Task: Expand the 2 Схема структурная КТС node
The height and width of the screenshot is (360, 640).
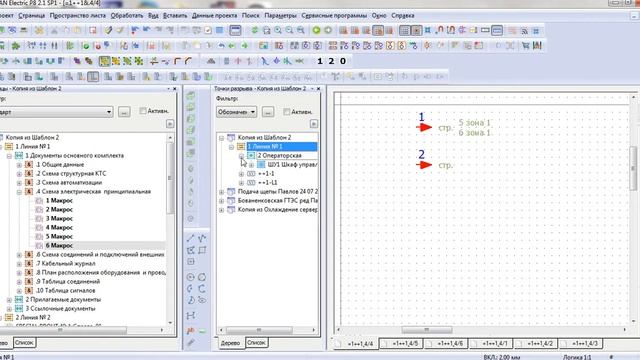Action: click(19, 173)
